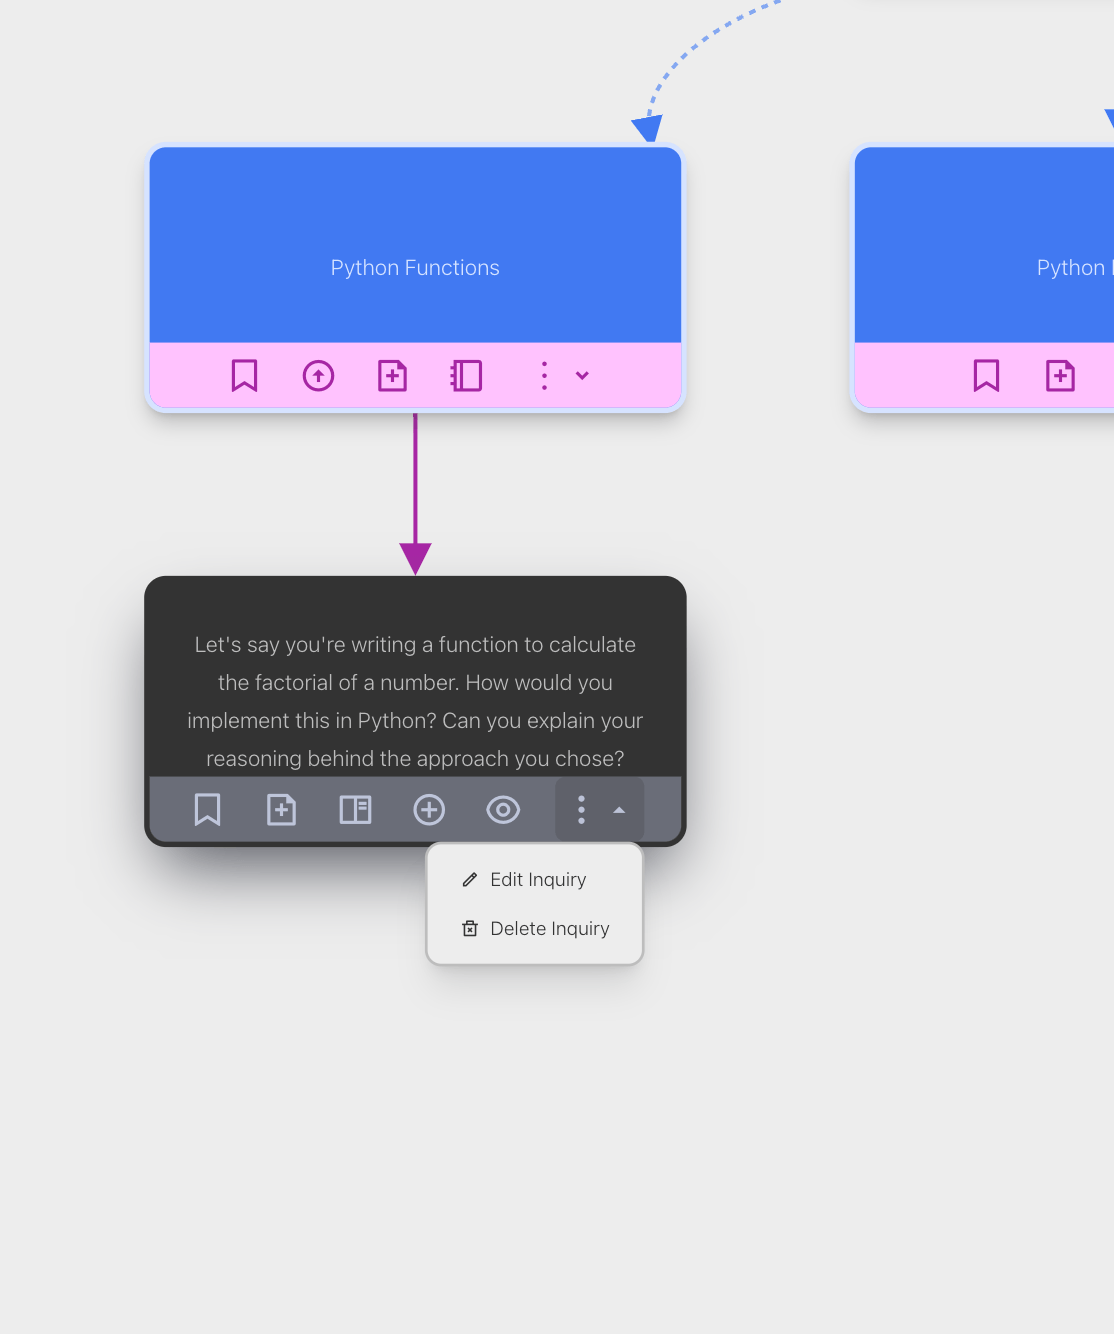Click the add-file icon on the right Python node

click(x=1060, y=376)
